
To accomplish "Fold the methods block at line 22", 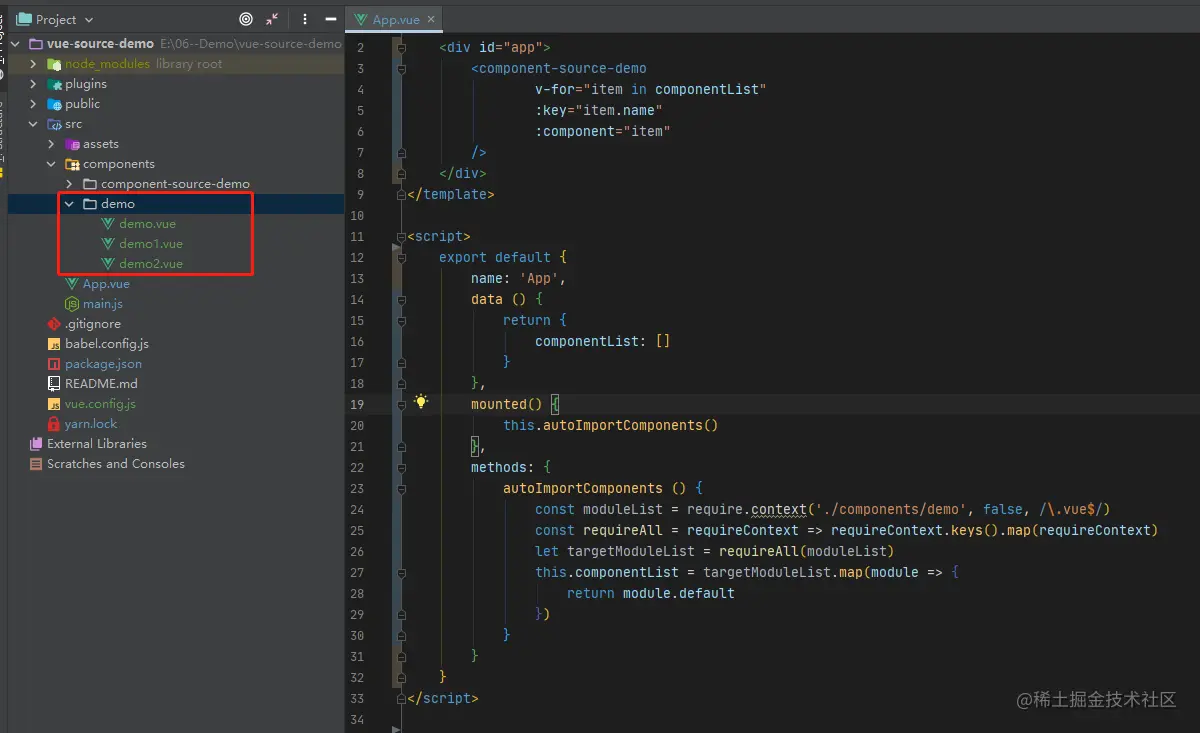I will click(401, 467).
